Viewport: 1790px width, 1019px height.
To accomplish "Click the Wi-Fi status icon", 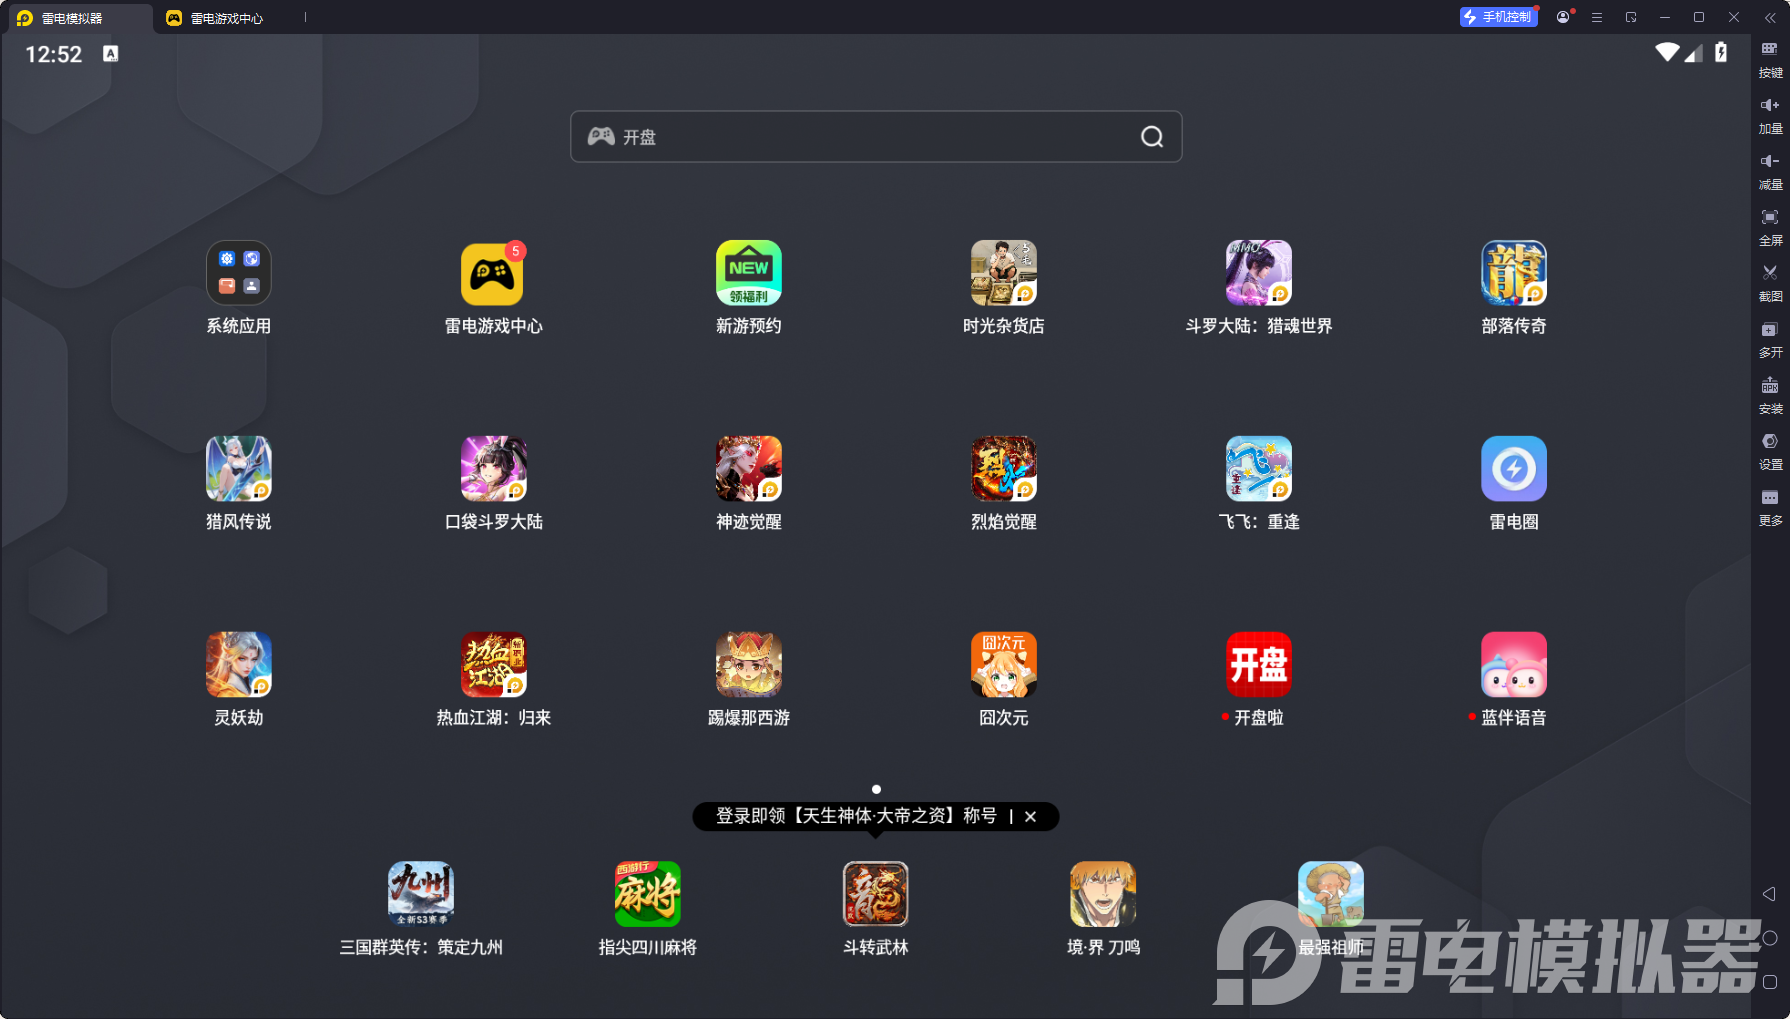I will 1667,52.
